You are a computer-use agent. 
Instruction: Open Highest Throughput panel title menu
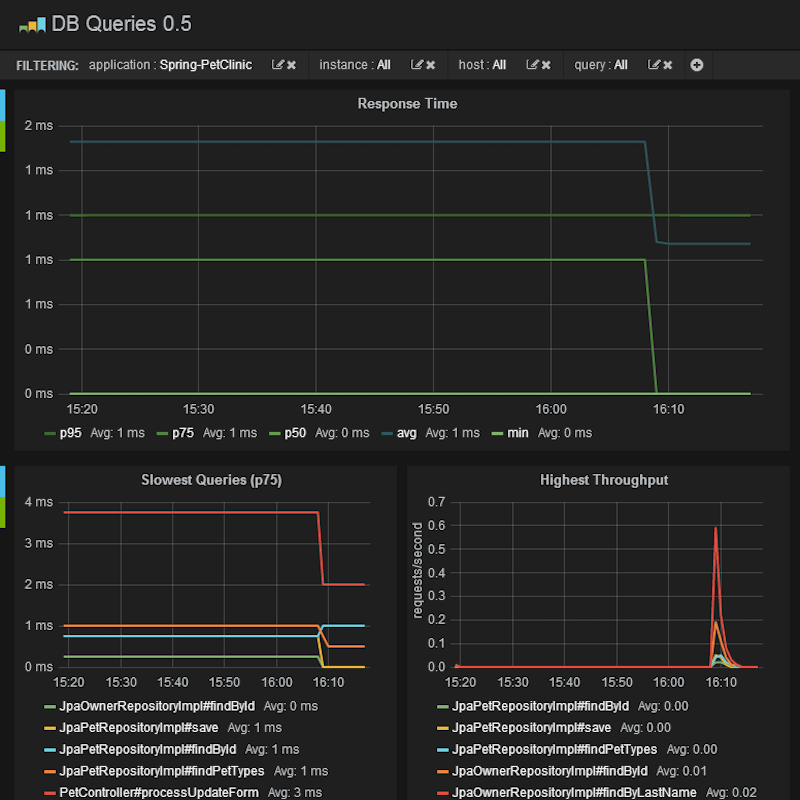[604, 480]
